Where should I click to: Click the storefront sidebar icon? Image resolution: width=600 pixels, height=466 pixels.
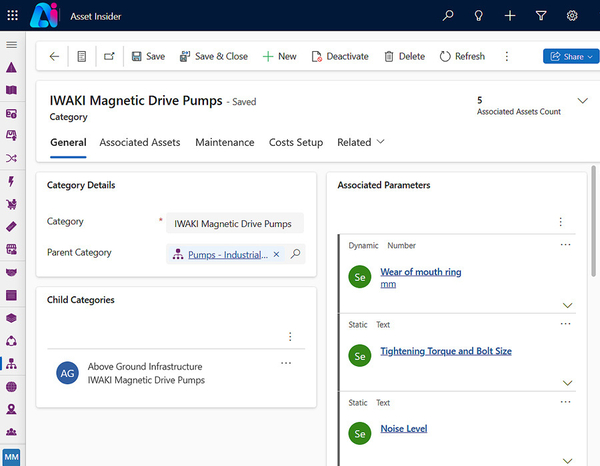(x=11, y=249)
